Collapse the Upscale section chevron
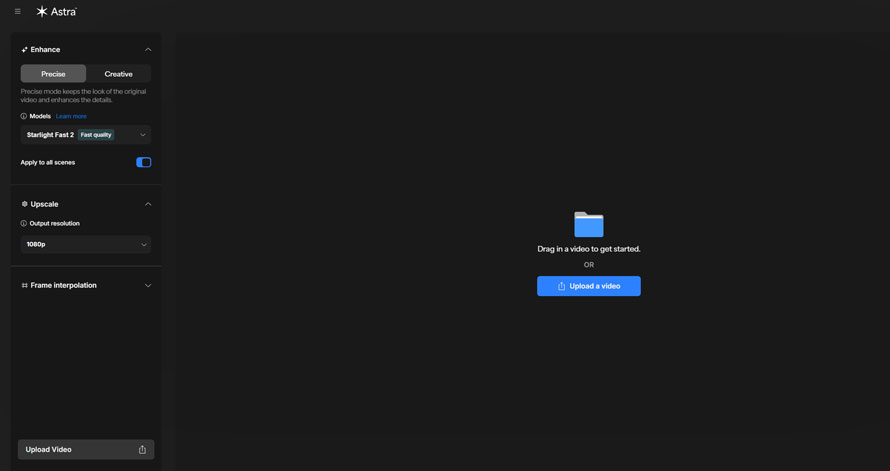This screenshot has height=471, width=890. pyautogui.click(x=148, y=204)
